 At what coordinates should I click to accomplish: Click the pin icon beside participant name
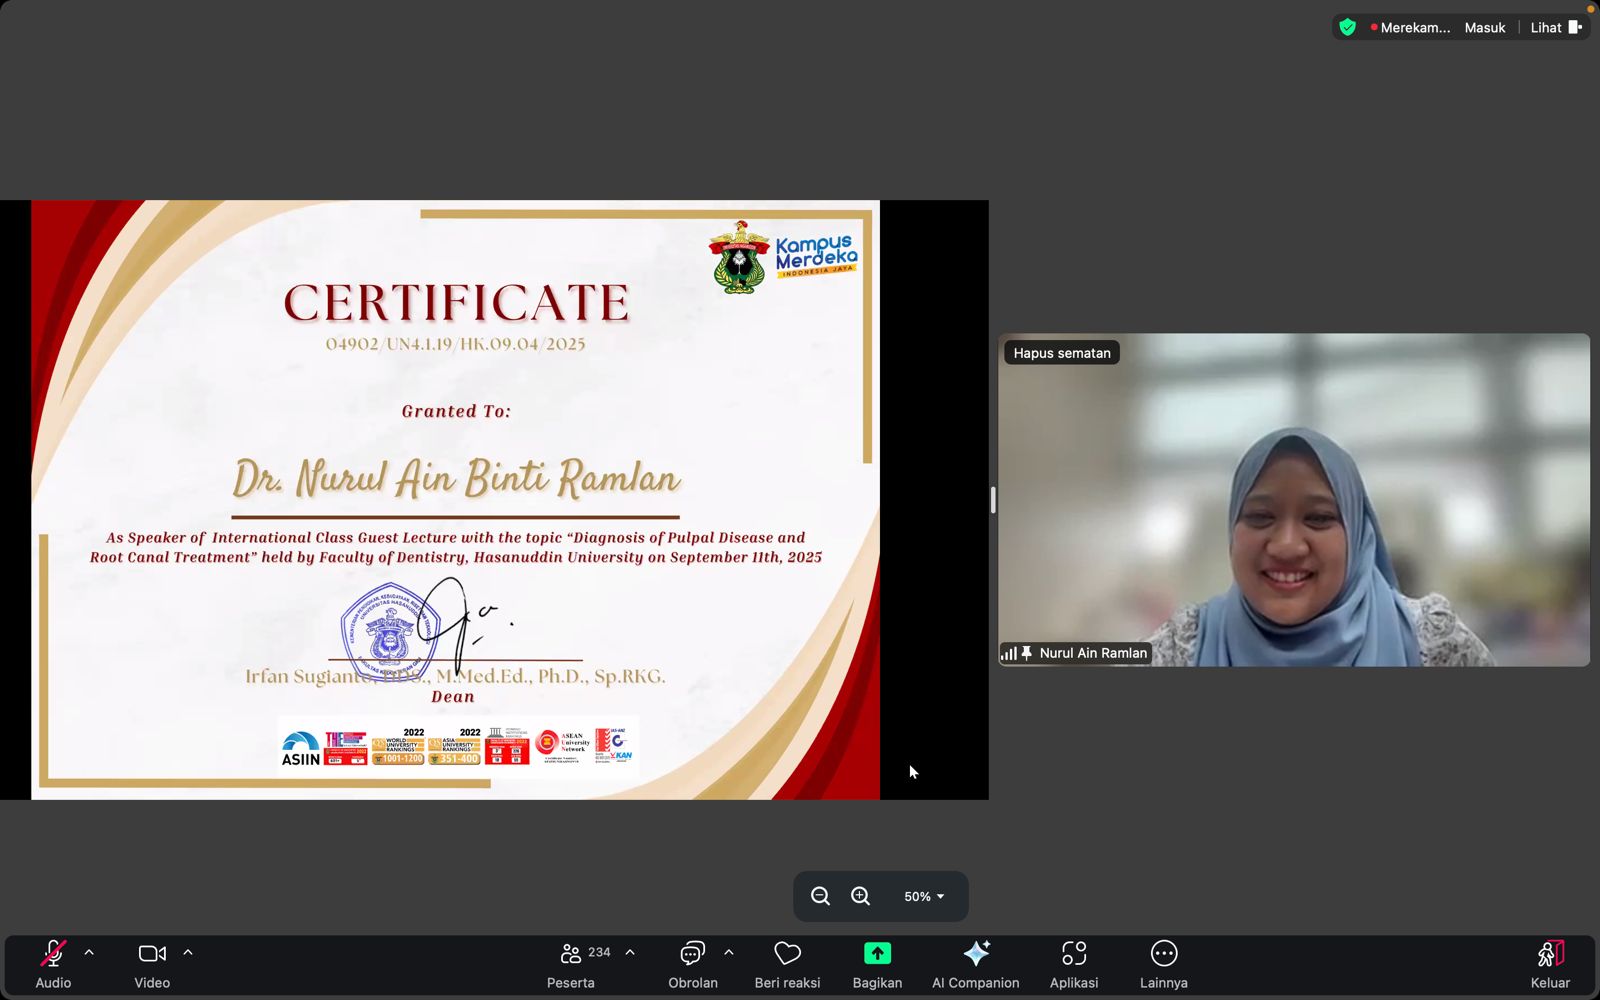coord(1026,653)
